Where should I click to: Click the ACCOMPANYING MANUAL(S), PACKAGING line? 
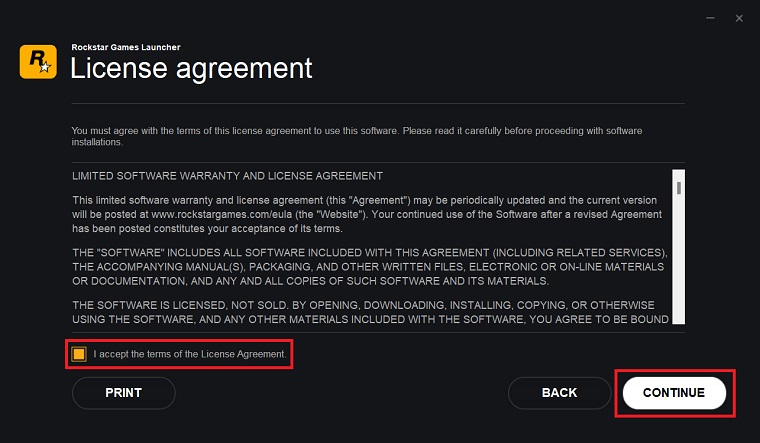[x=368, y=267]
